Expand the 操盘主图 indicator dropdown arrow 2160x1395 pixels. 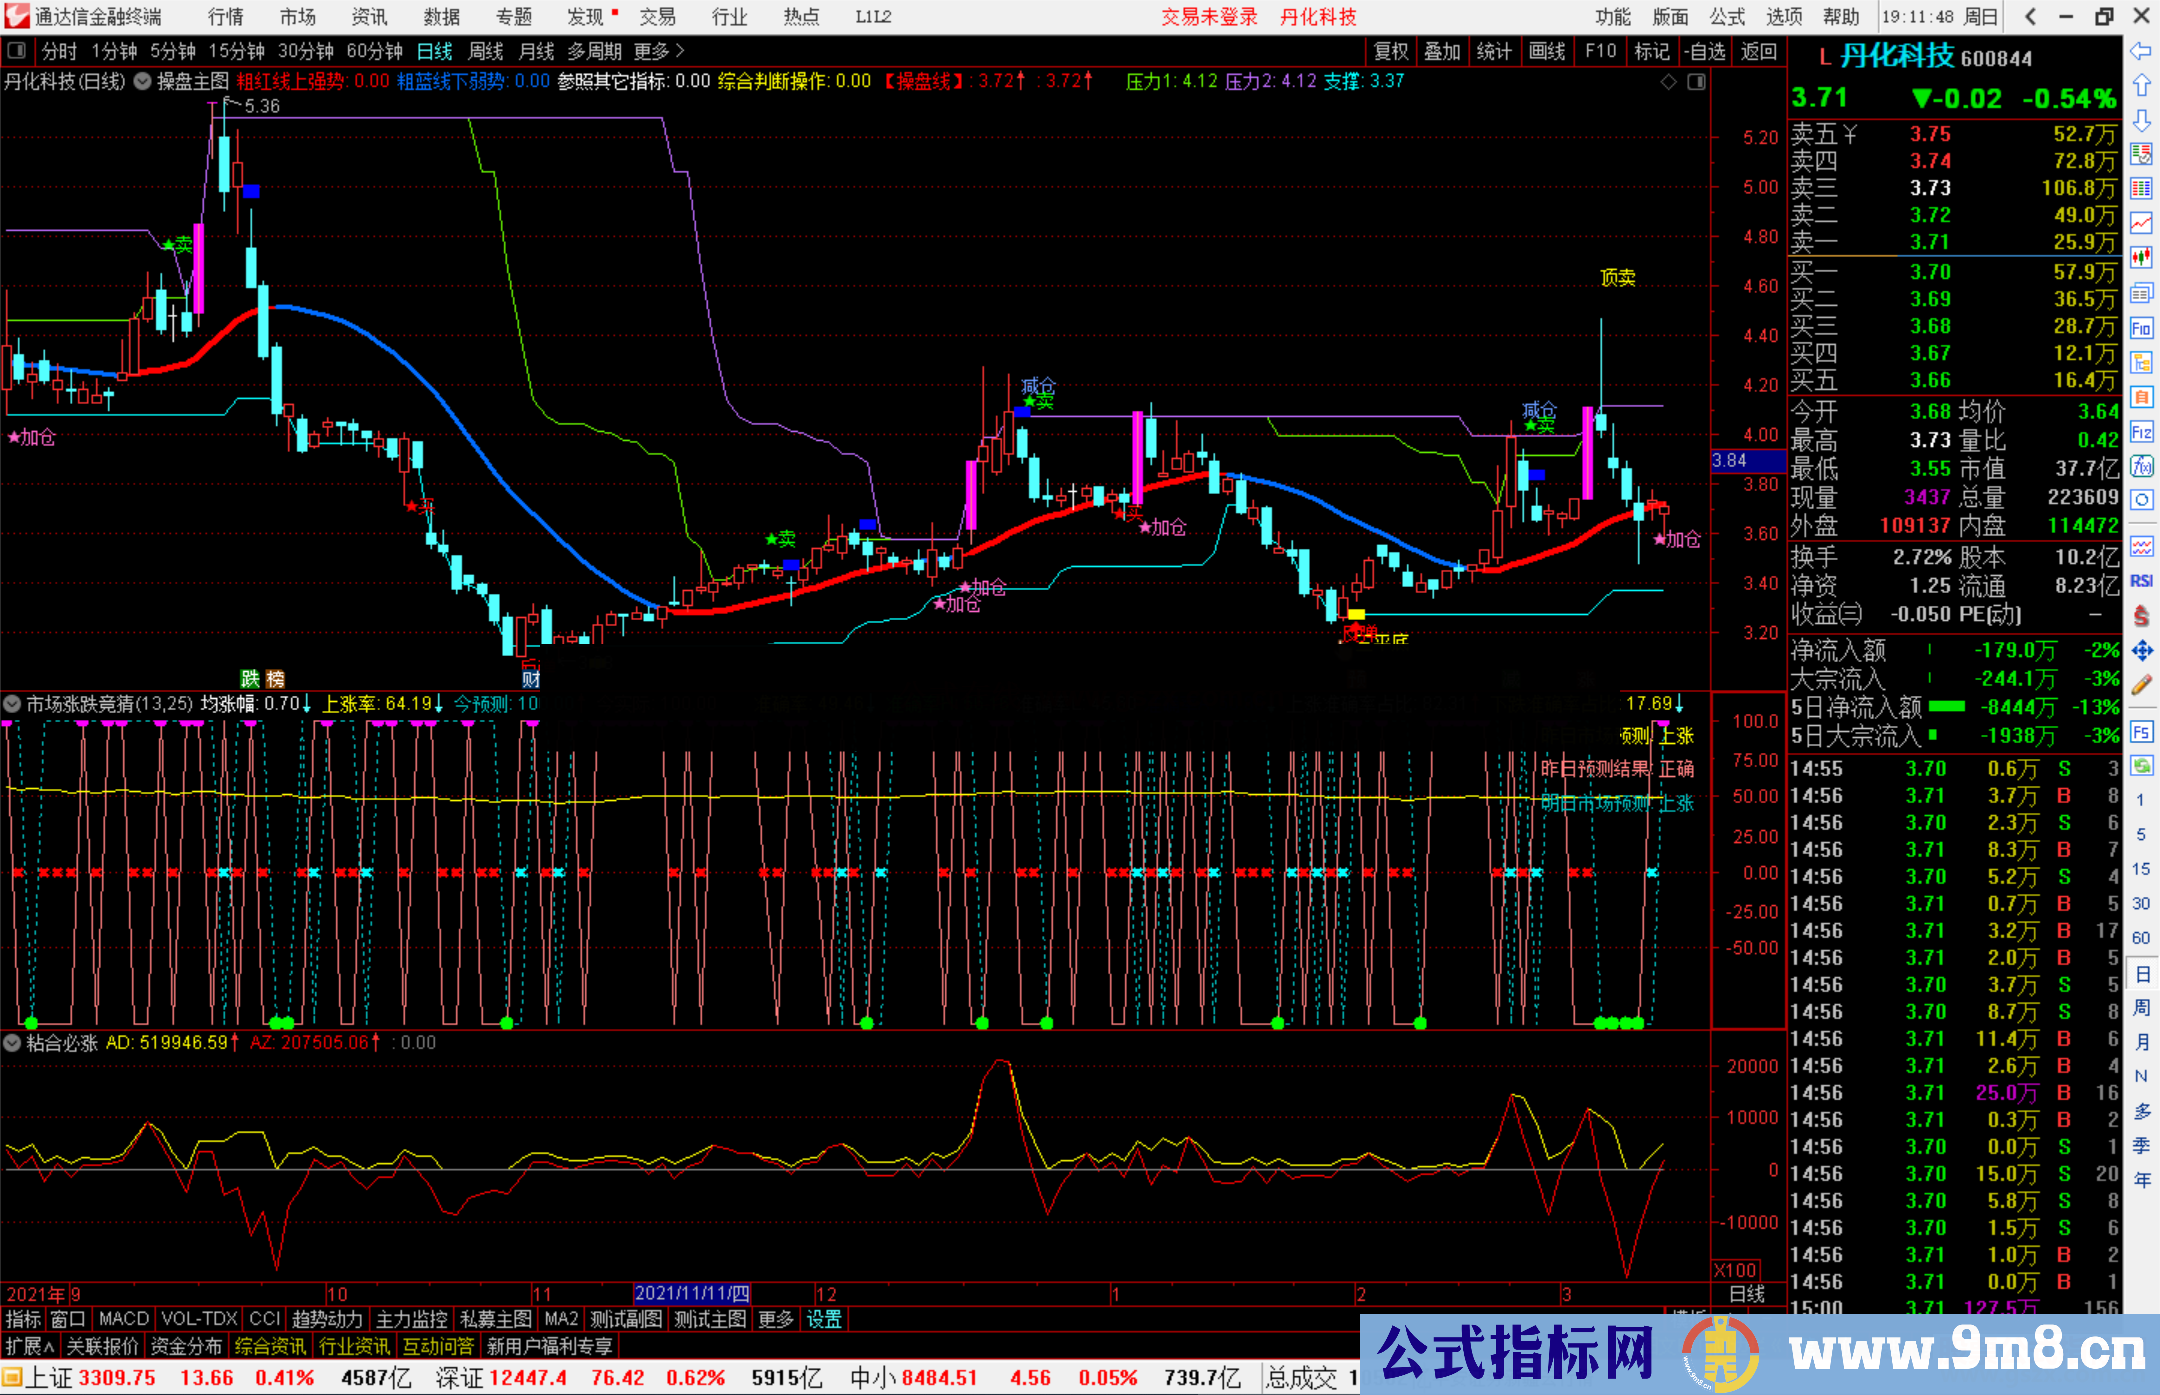(x=143, y=82)
